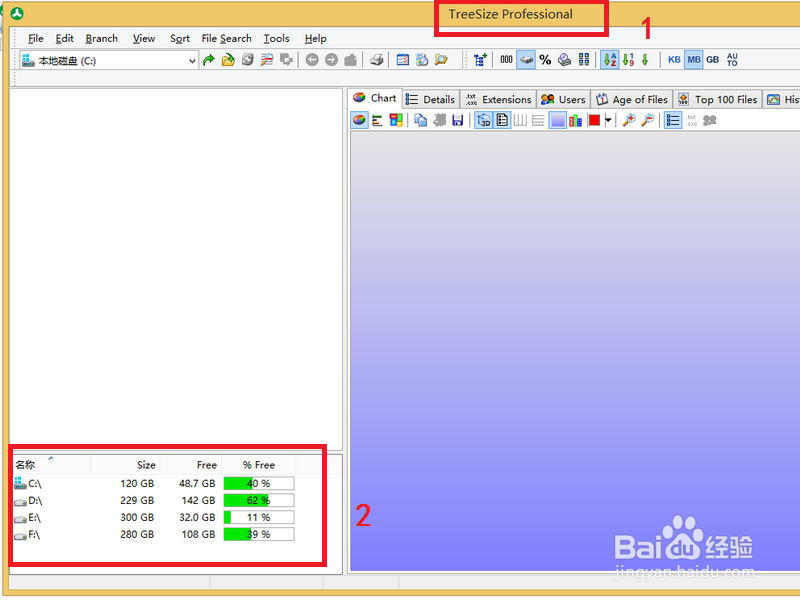
Task: Toggle the show files list icon
Action: pyautogui.click(x=673, y=120)
